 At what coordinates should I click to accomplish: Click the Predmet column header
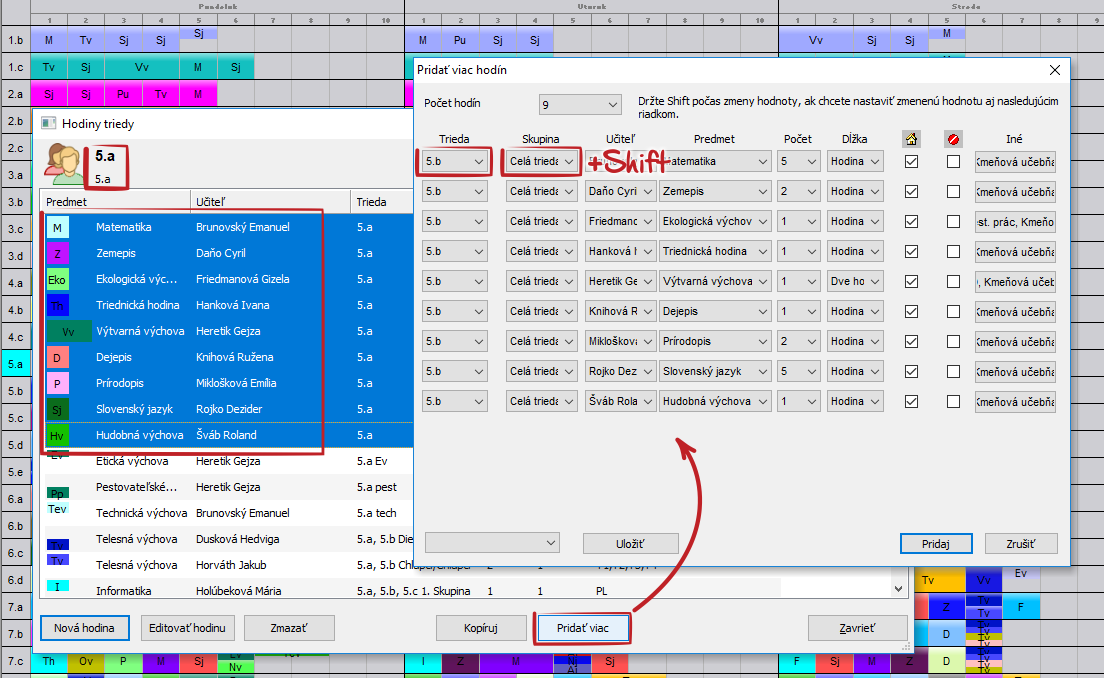67,202
